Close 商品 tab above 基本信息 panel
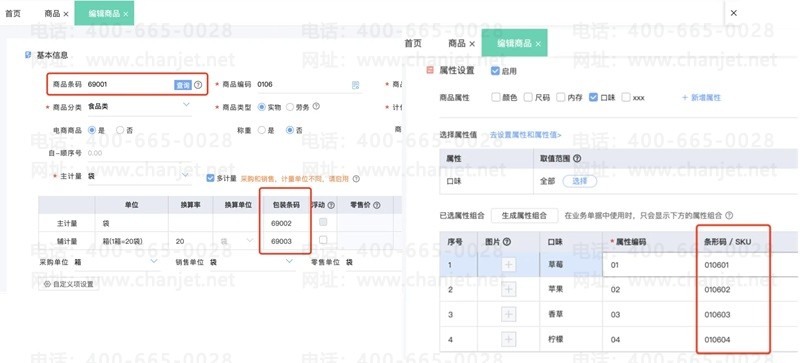800x363 pixels. (x=66, y=14)
